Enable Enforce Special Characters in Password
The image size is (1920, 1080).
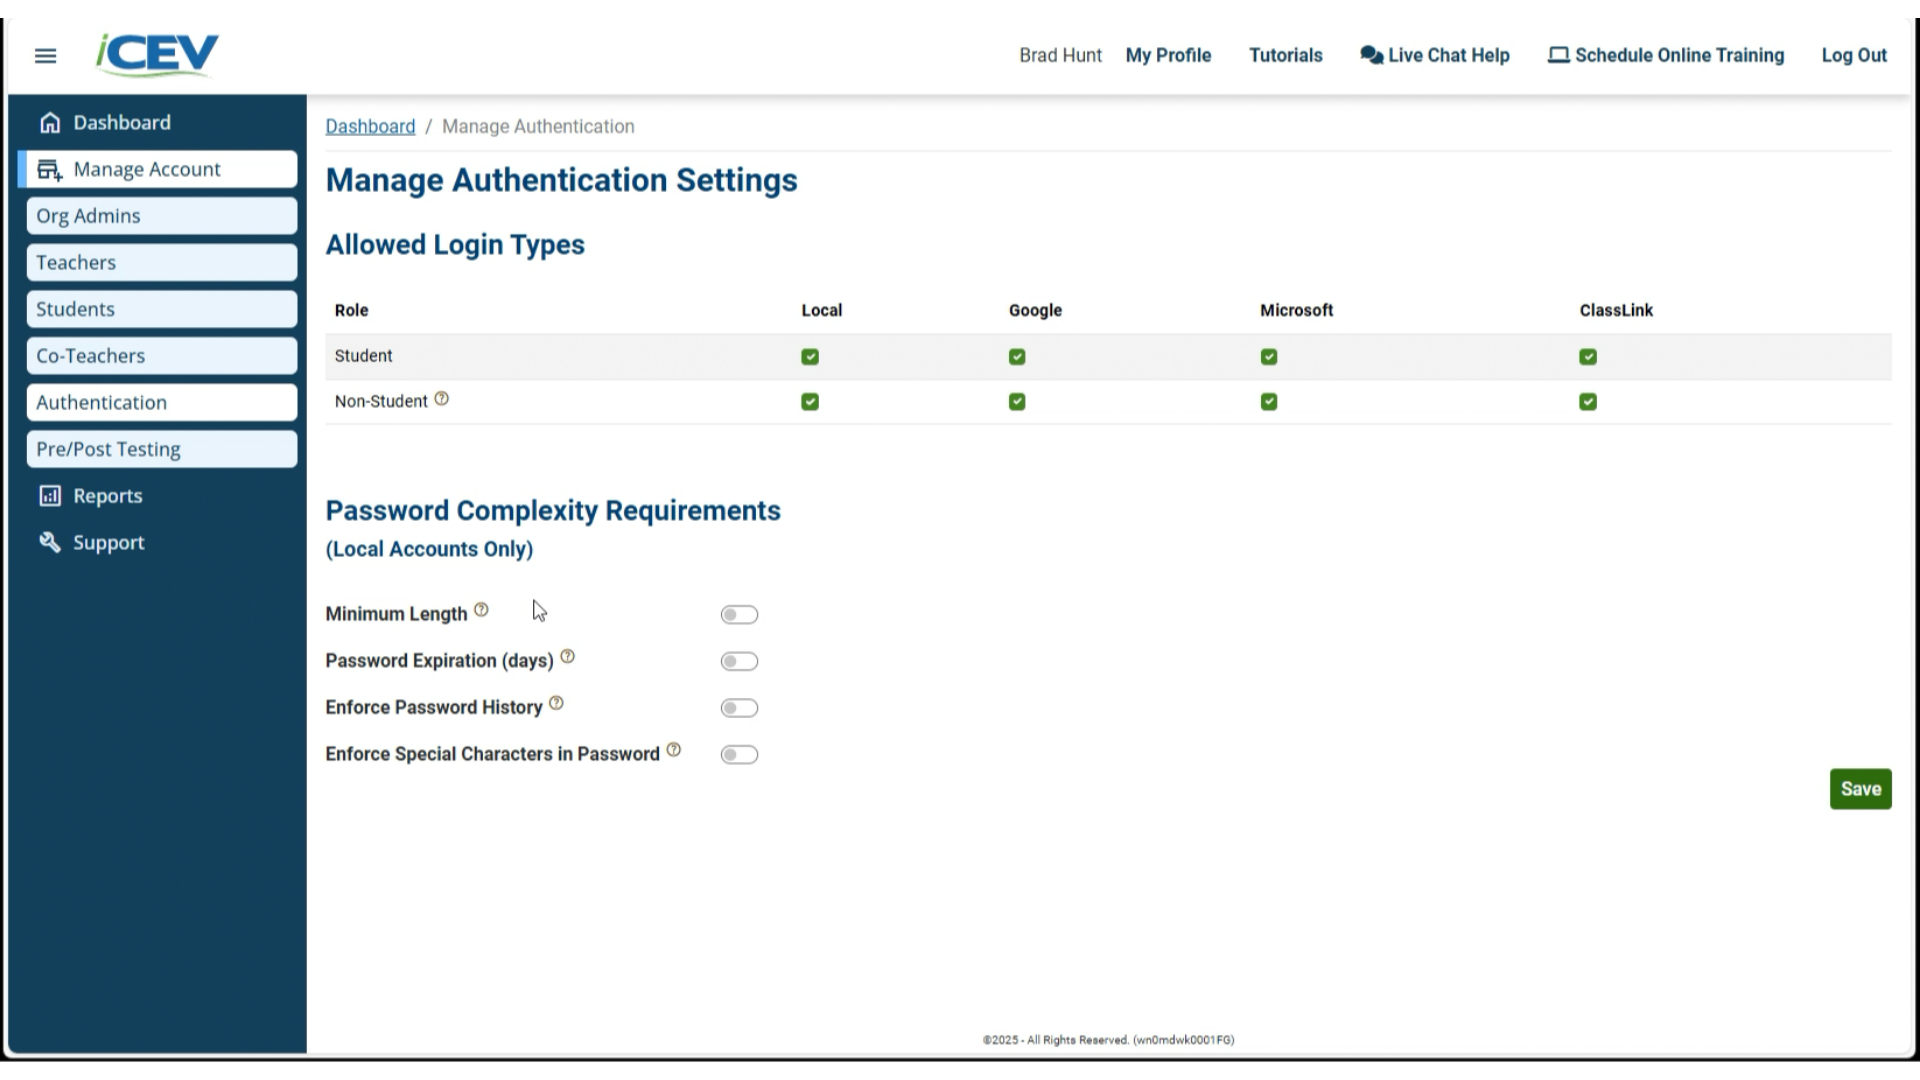[739, 754]
